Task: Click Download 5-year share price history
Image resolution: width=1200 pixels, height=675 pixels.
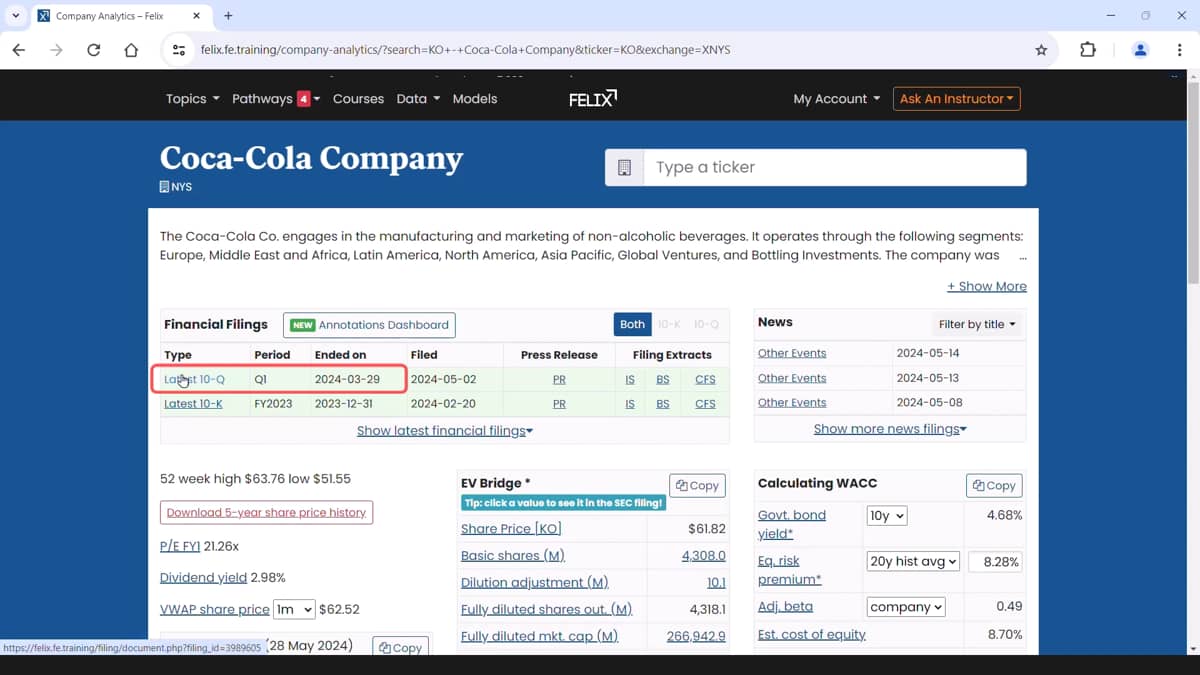Action: tap(266, 513)
